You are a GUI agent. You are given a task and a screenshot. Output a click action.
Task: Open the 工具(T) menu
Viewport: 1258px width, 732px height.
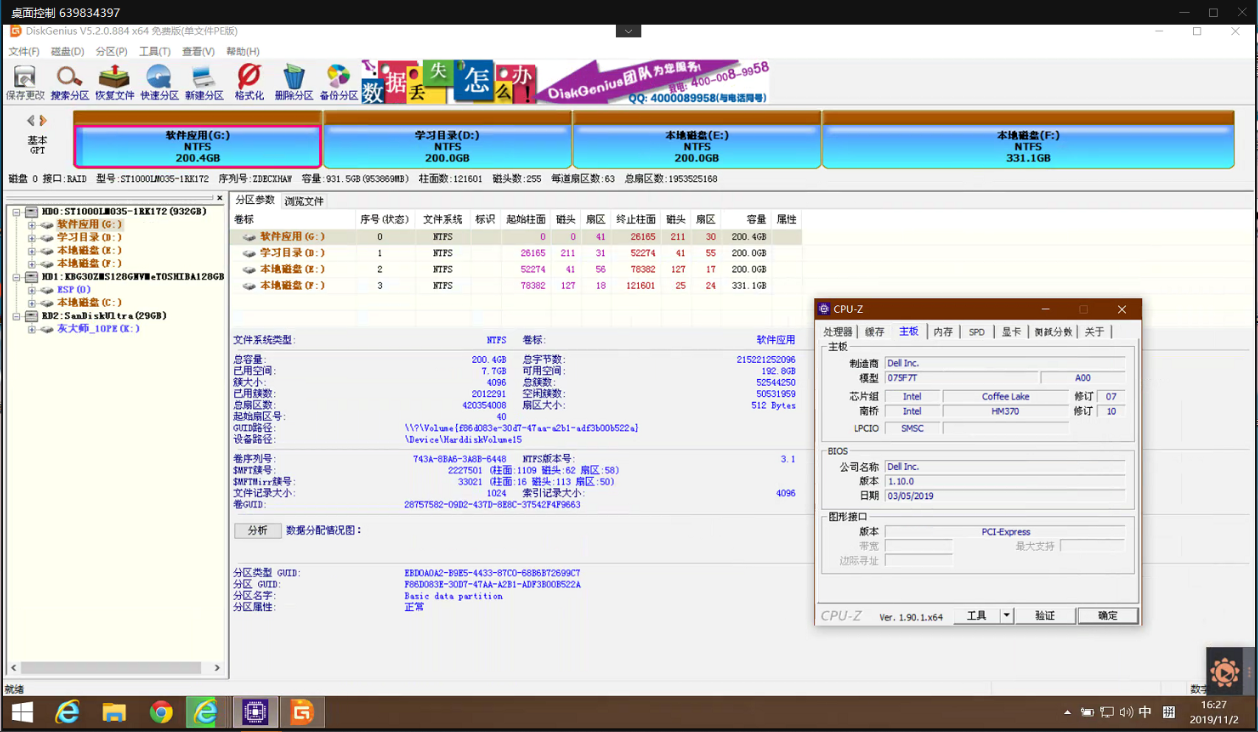click(155, 51)
